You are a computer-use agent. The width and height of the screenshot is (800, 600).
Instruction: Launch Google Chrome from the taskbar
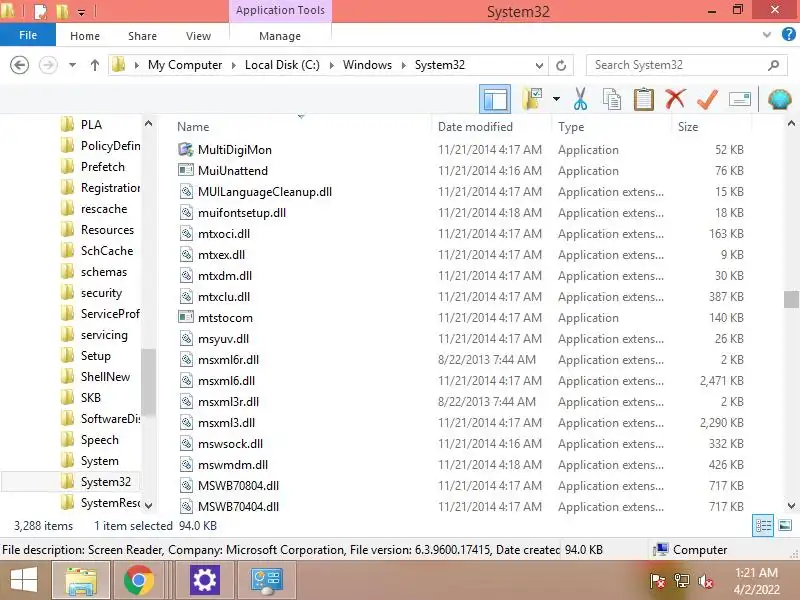(x=138, y=580)
